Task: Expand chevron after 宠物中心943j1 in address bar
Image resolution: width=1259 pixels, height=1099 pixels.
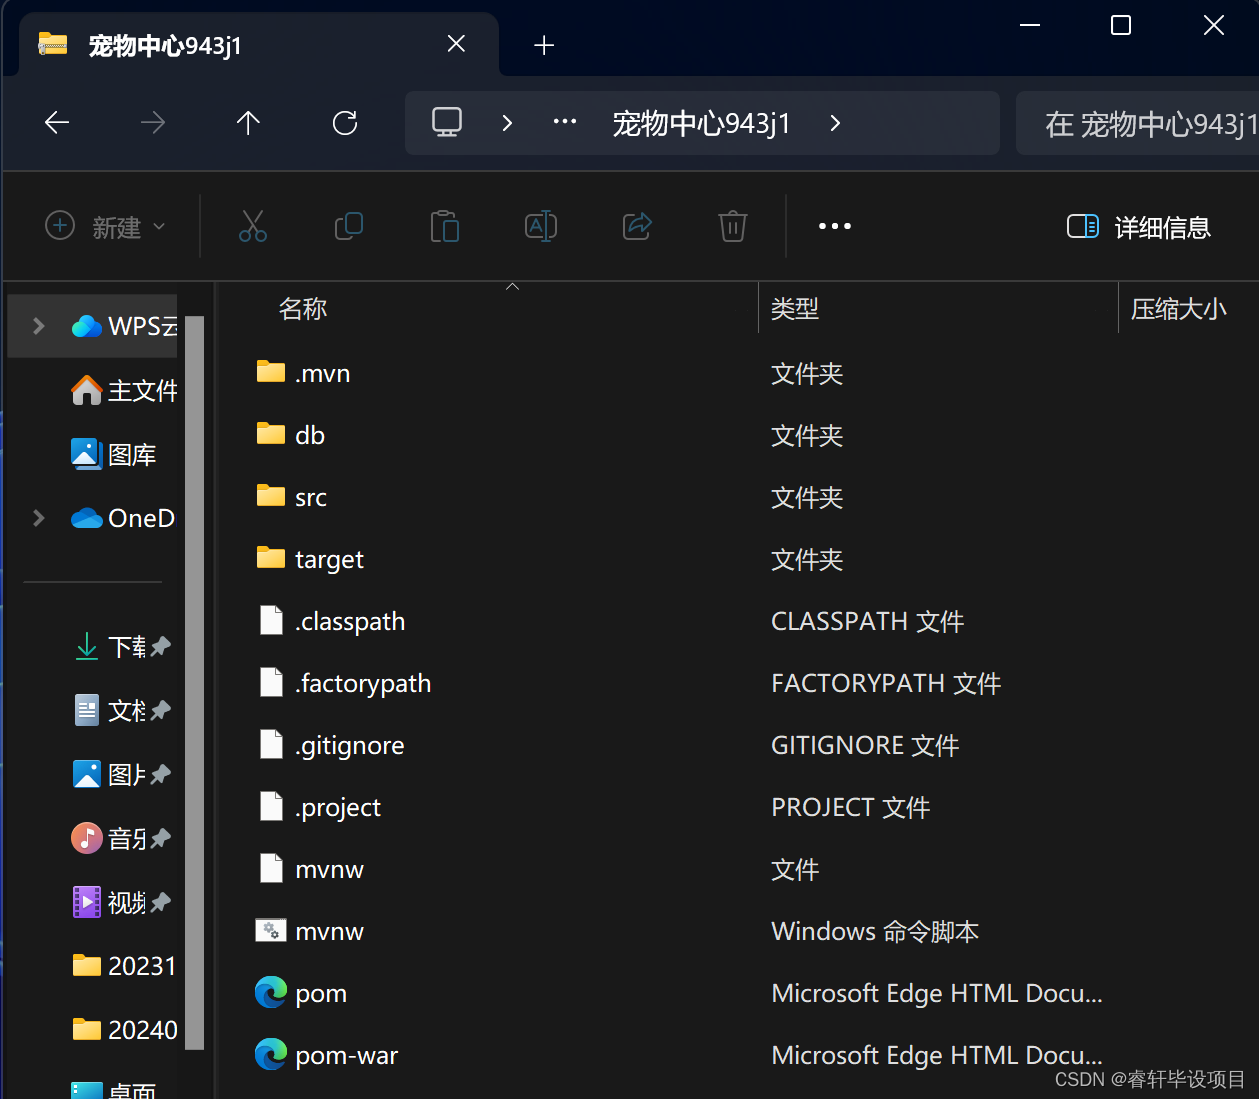Action: (835, 123)
